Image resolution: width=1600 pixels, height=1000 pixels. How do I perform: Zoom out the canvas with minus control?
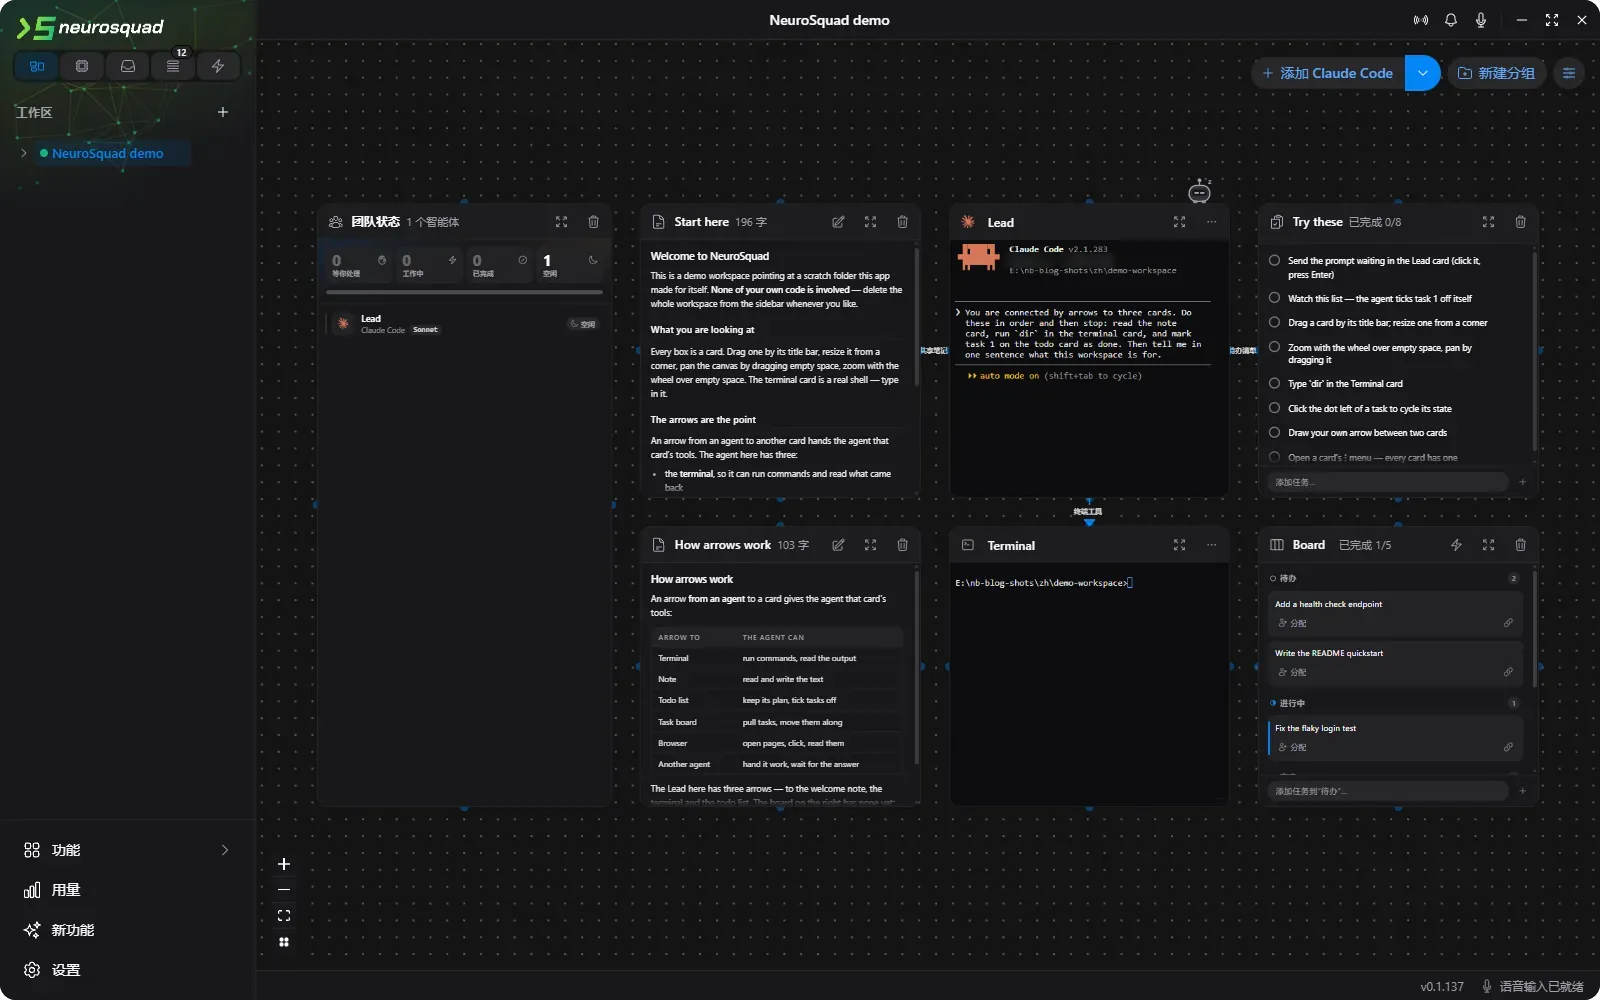284,890
